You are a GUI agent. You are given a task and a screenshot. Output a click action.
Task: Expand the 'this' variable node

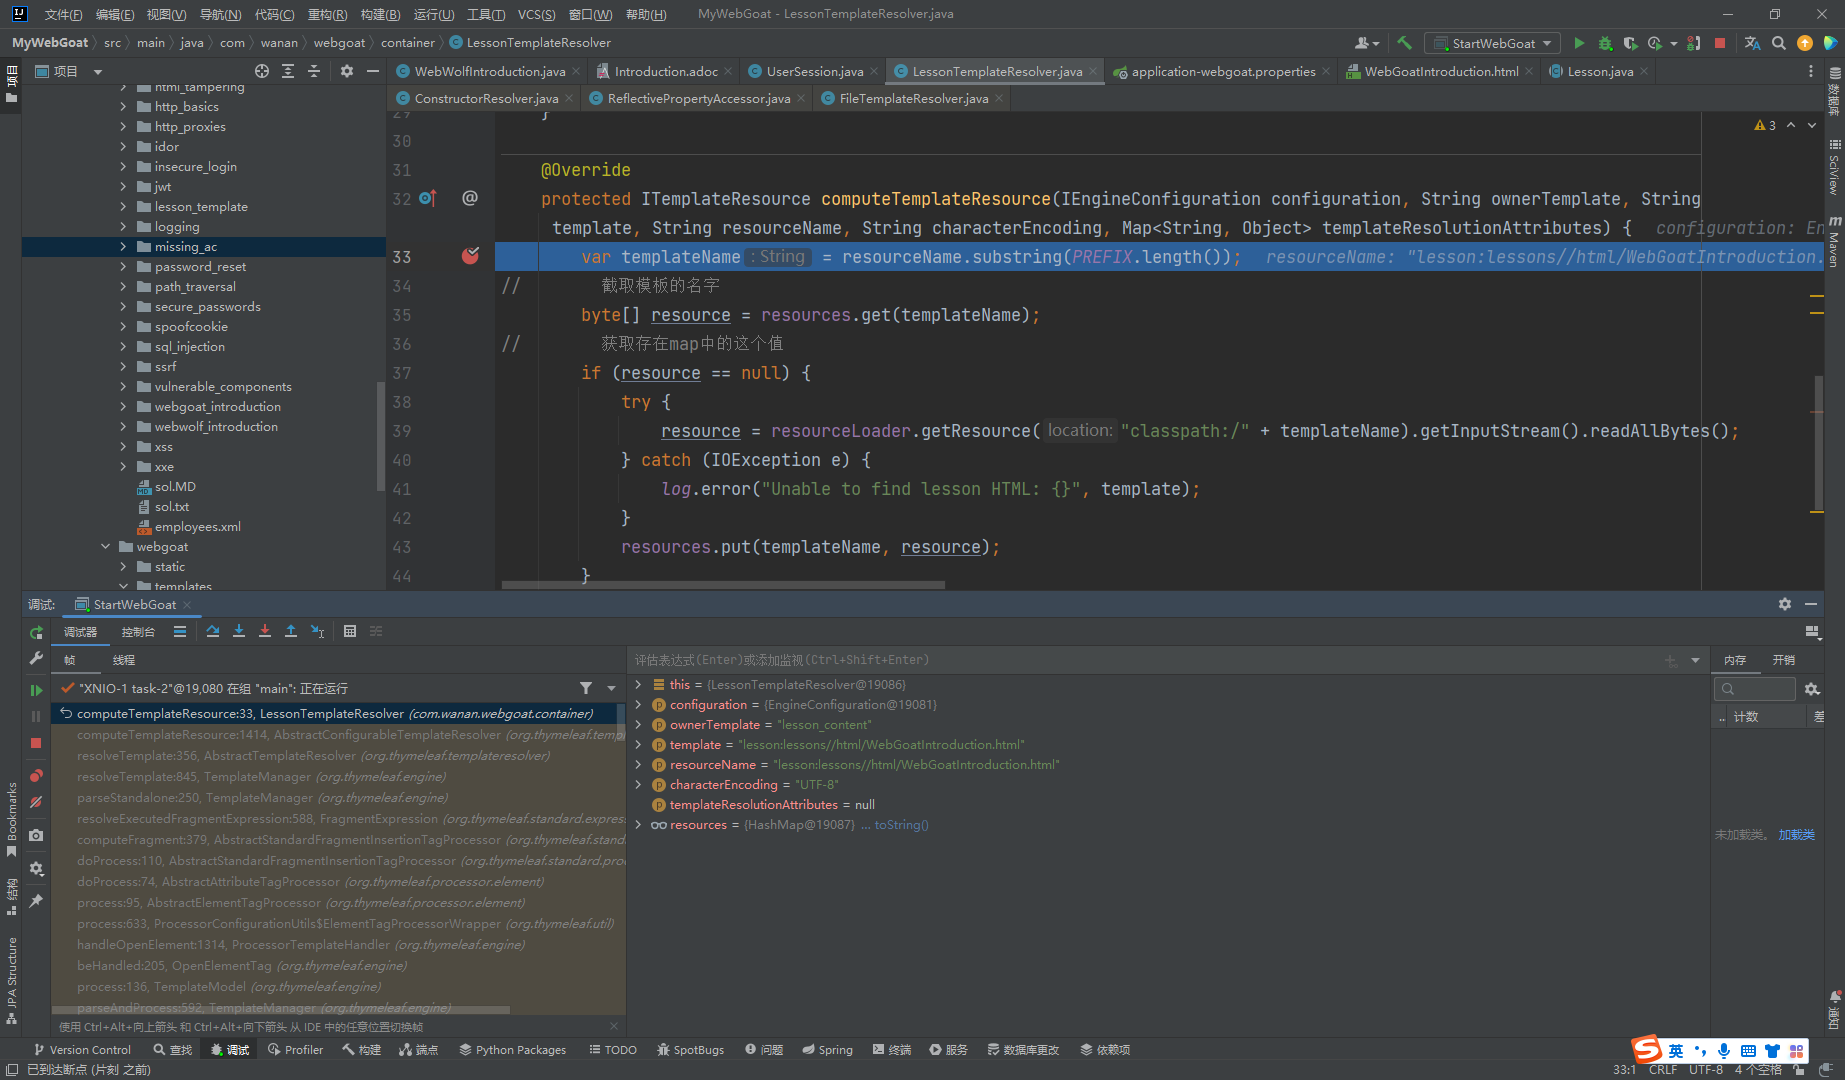638,685
